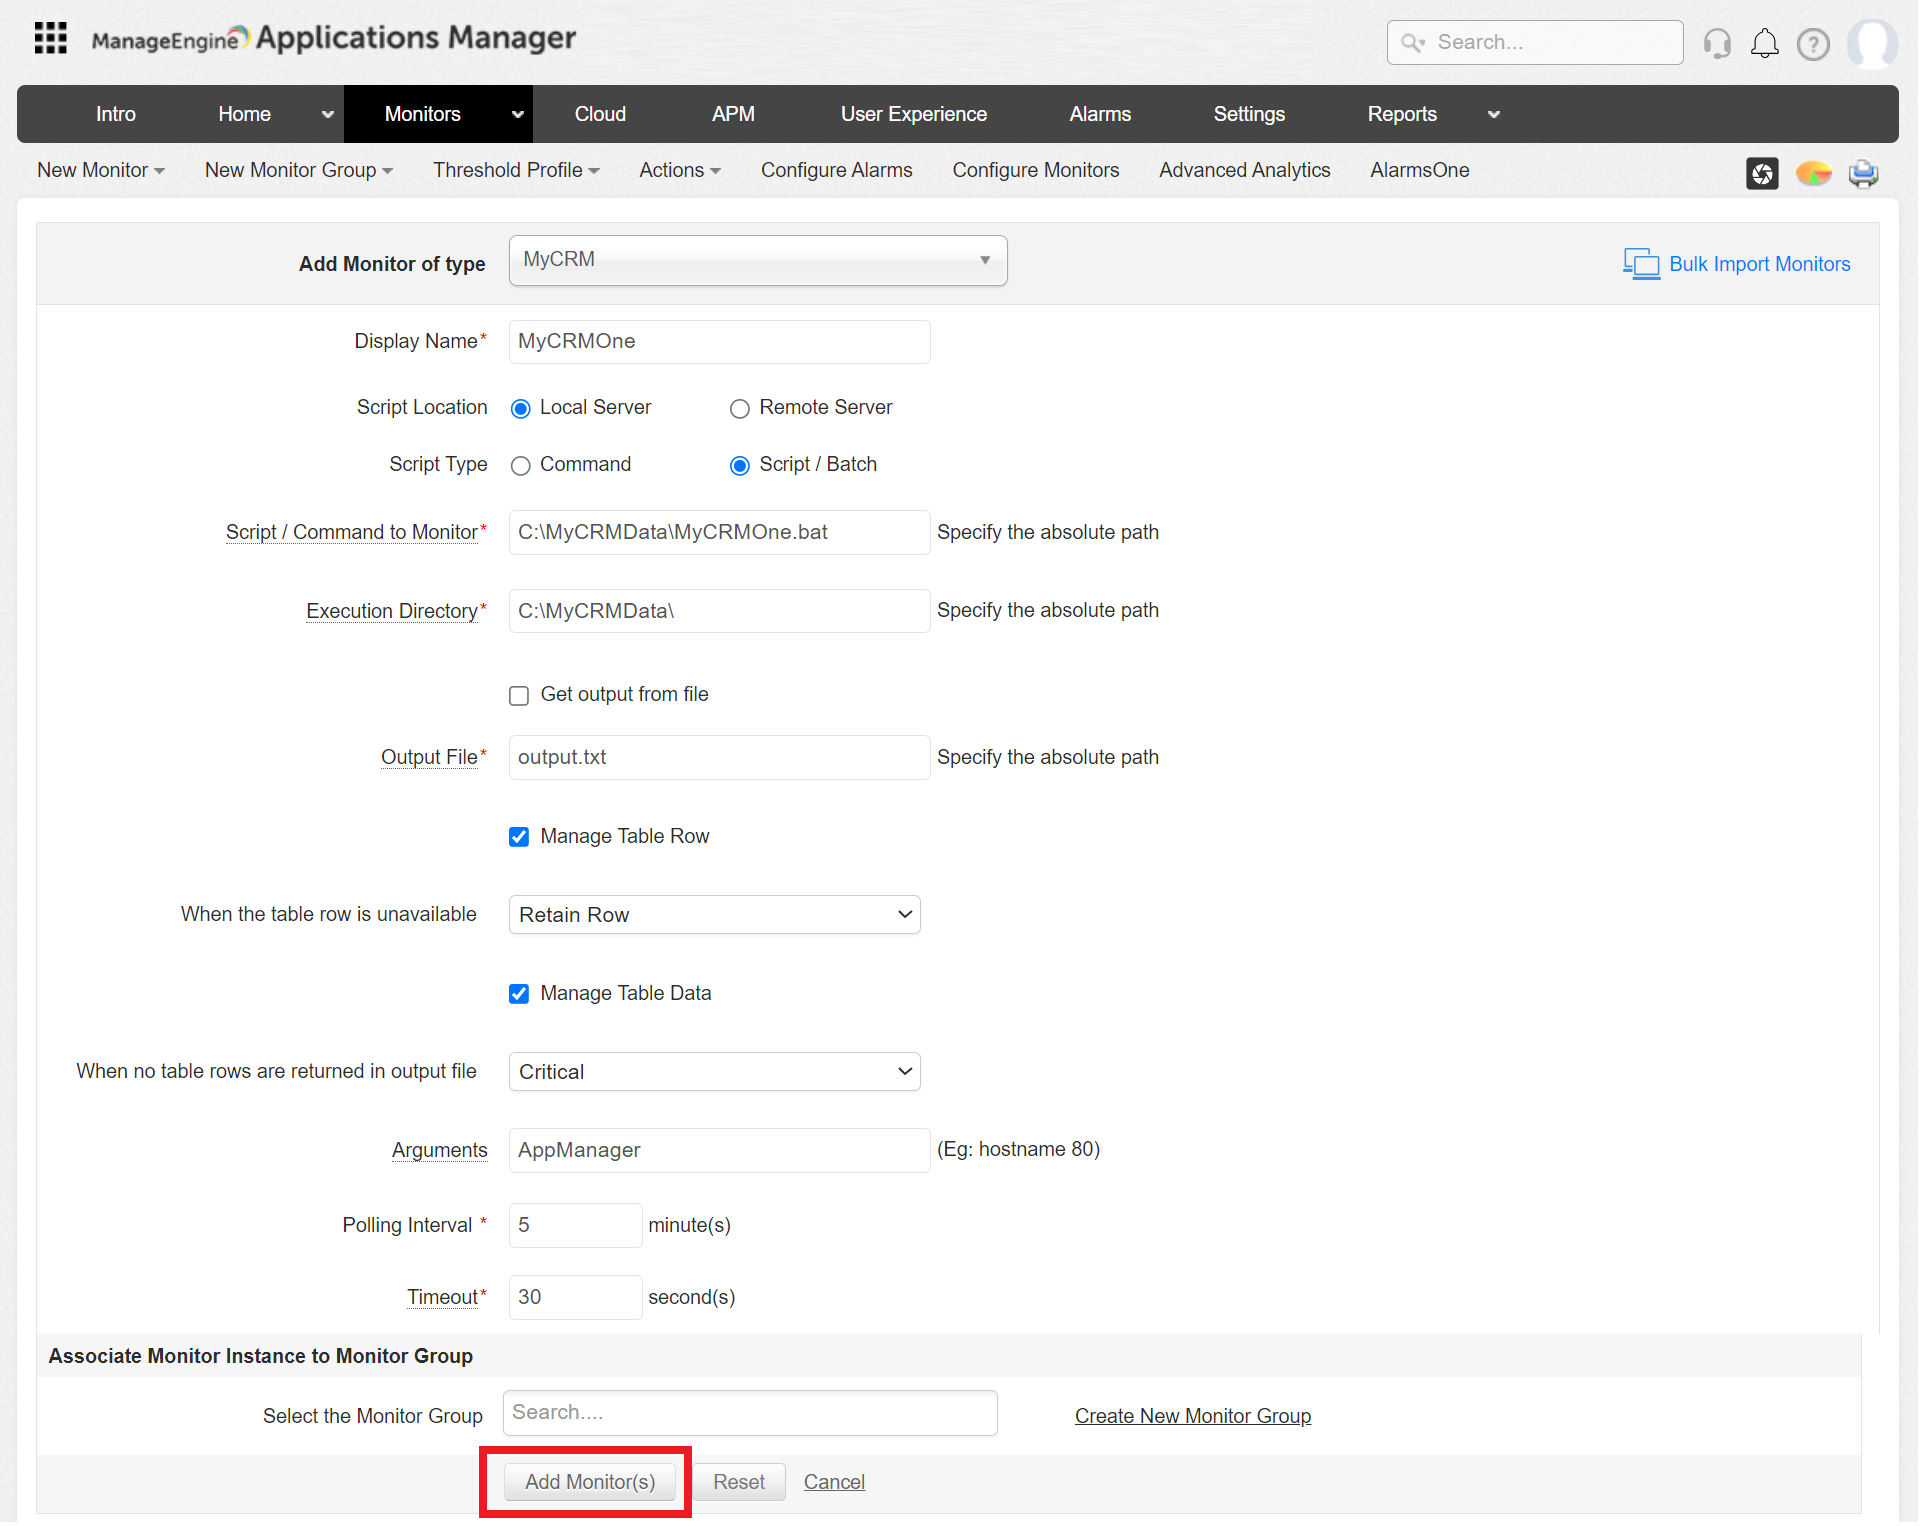Uncheck Manage Table Row checkbox
The height and width of the screenshot is (1526, 1920).
(519, 838)
